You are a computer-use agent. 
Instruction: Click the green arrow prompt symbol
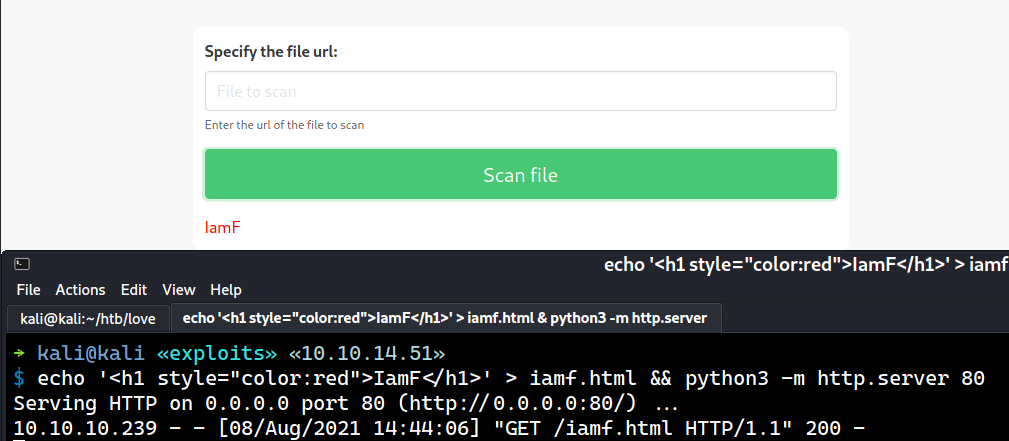(x=19, y=354)
